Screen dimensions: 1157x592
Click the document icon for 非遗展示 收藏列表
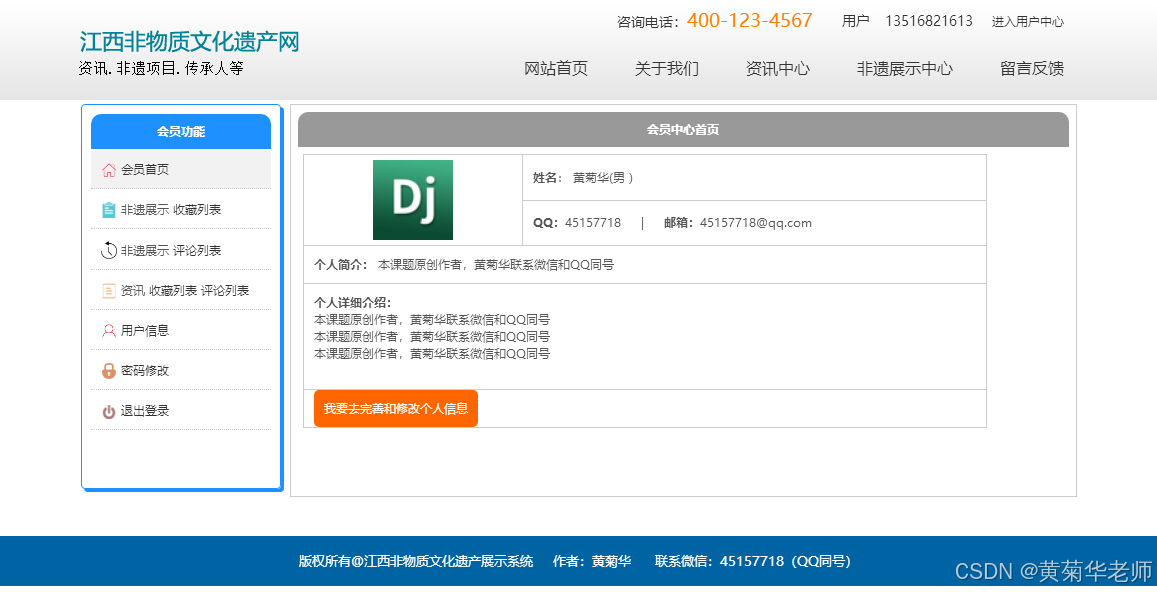(x=110, y=209)
